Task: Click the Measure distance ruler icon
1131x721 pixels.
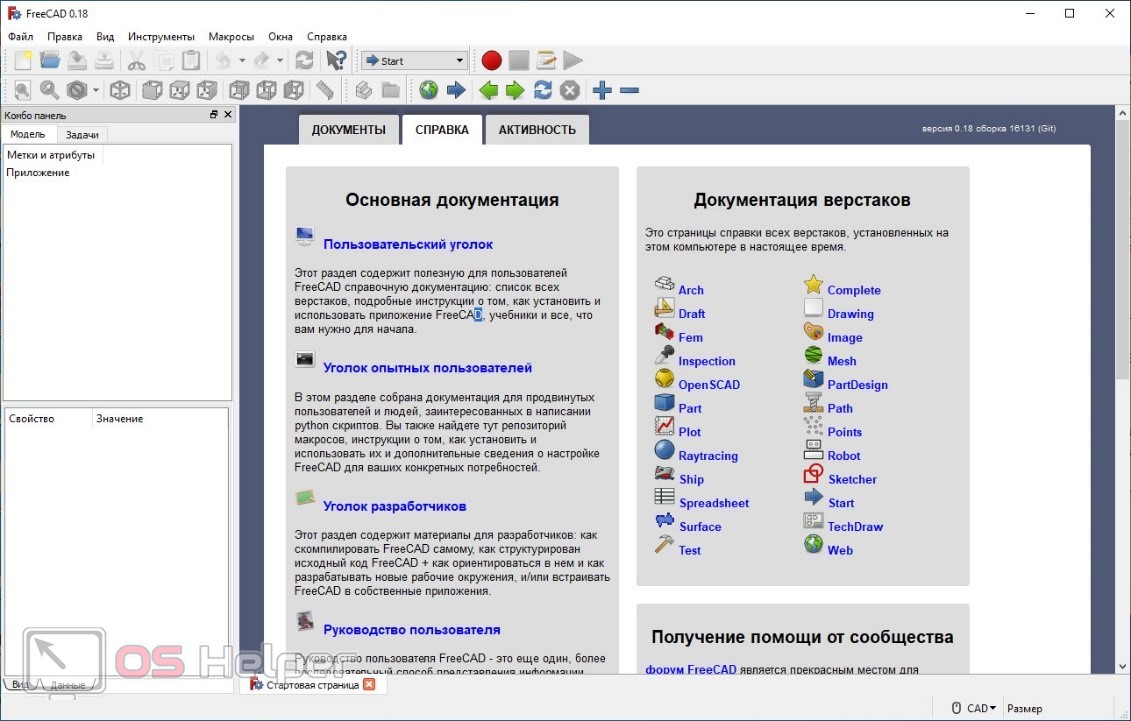Action: point(325,90)
